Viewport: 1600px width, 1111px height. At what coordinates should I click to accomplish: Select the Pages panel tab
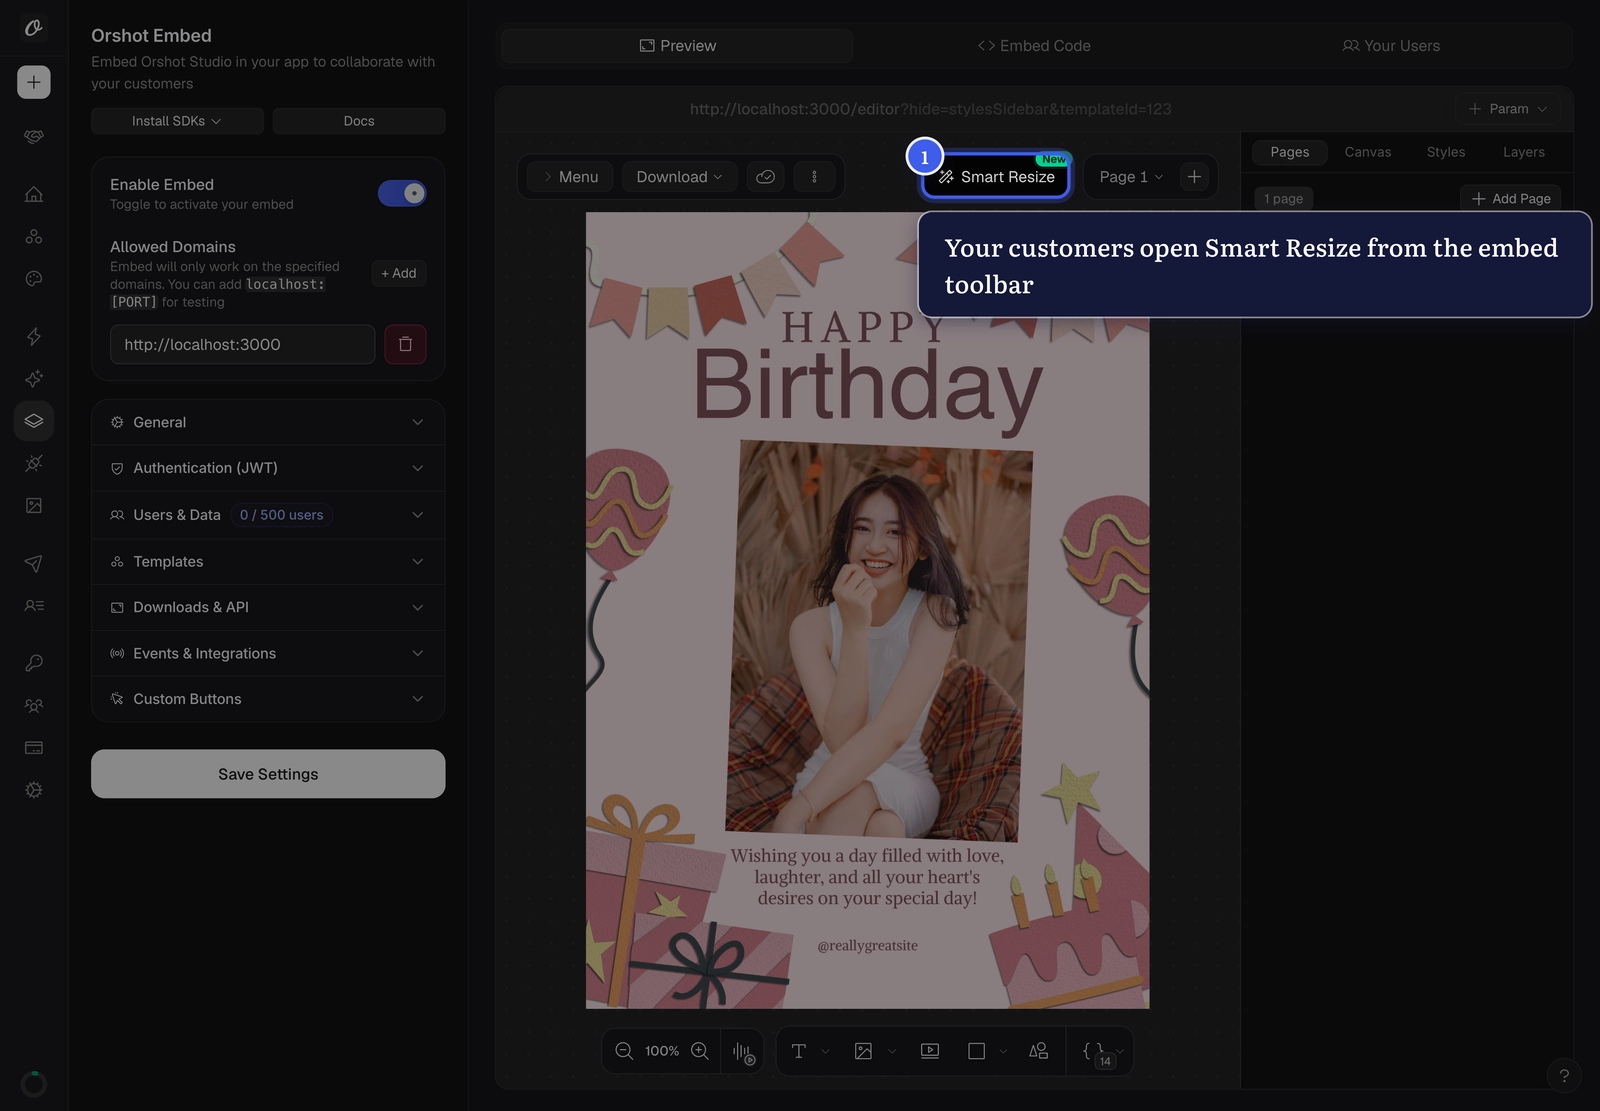tap(1290, 152)
